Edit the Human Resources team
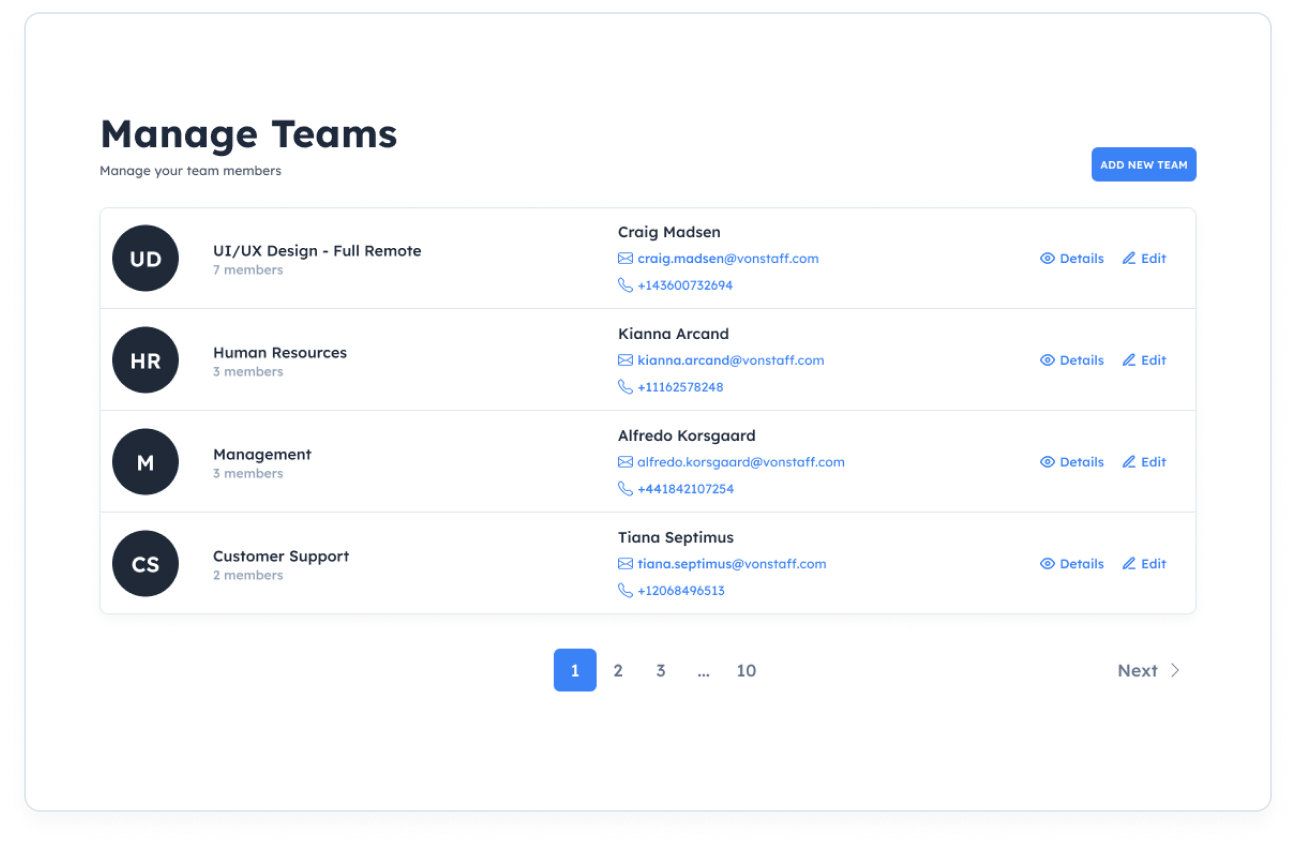This screenshot has width=1296, height=848. click(1144, 360)
